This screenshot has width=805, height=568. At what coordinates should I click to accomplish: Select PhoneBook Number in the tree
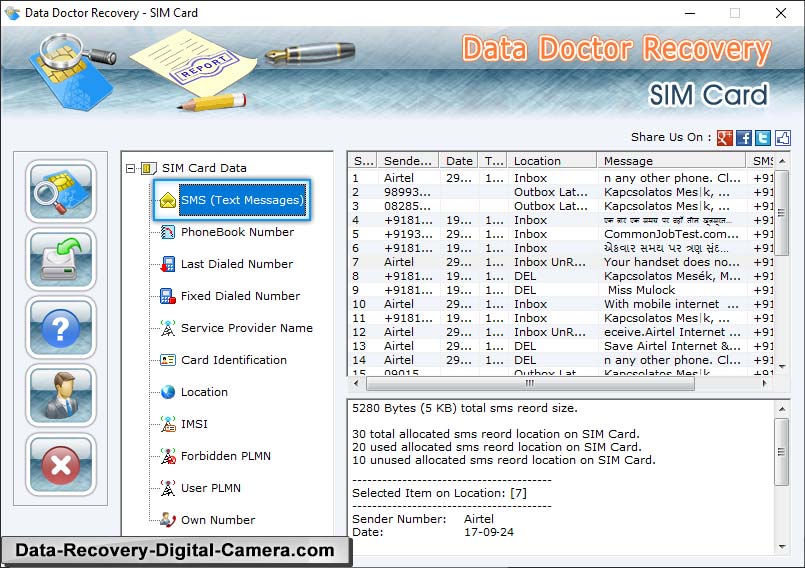(x=237, y=232)
